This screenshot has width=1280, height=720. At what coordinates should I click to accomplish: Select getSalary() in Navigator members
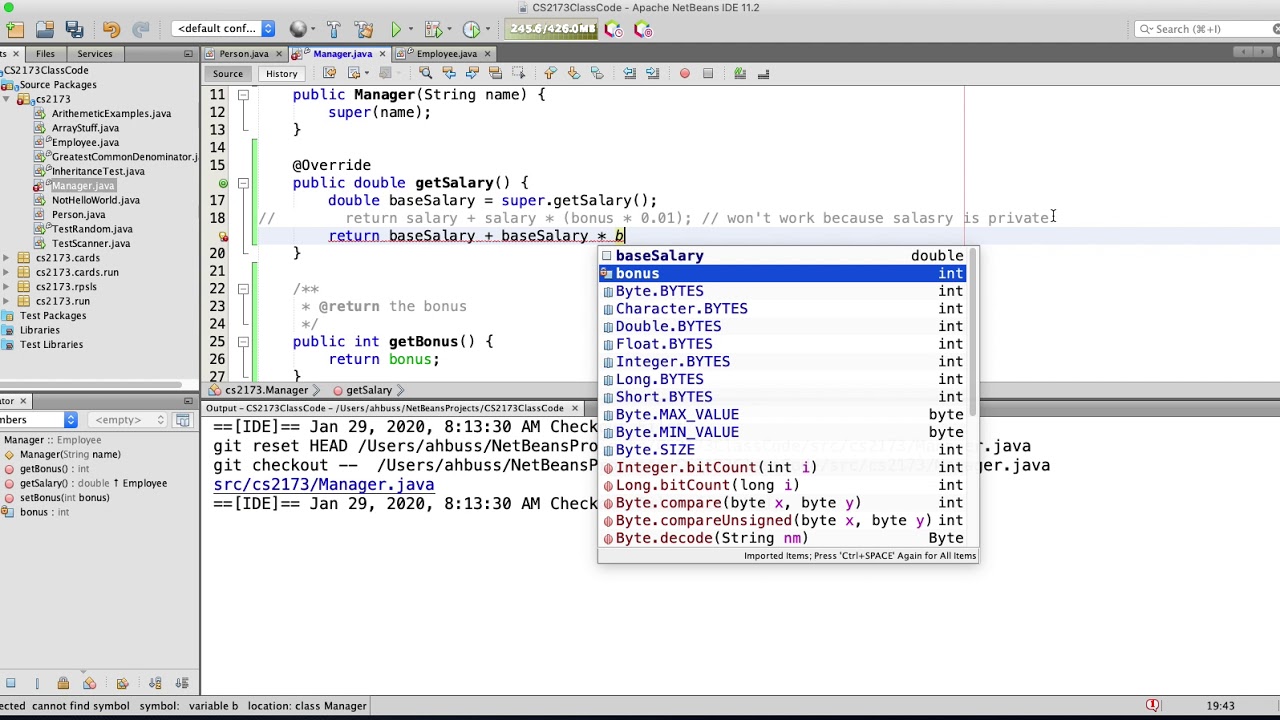tap(93, 483)
